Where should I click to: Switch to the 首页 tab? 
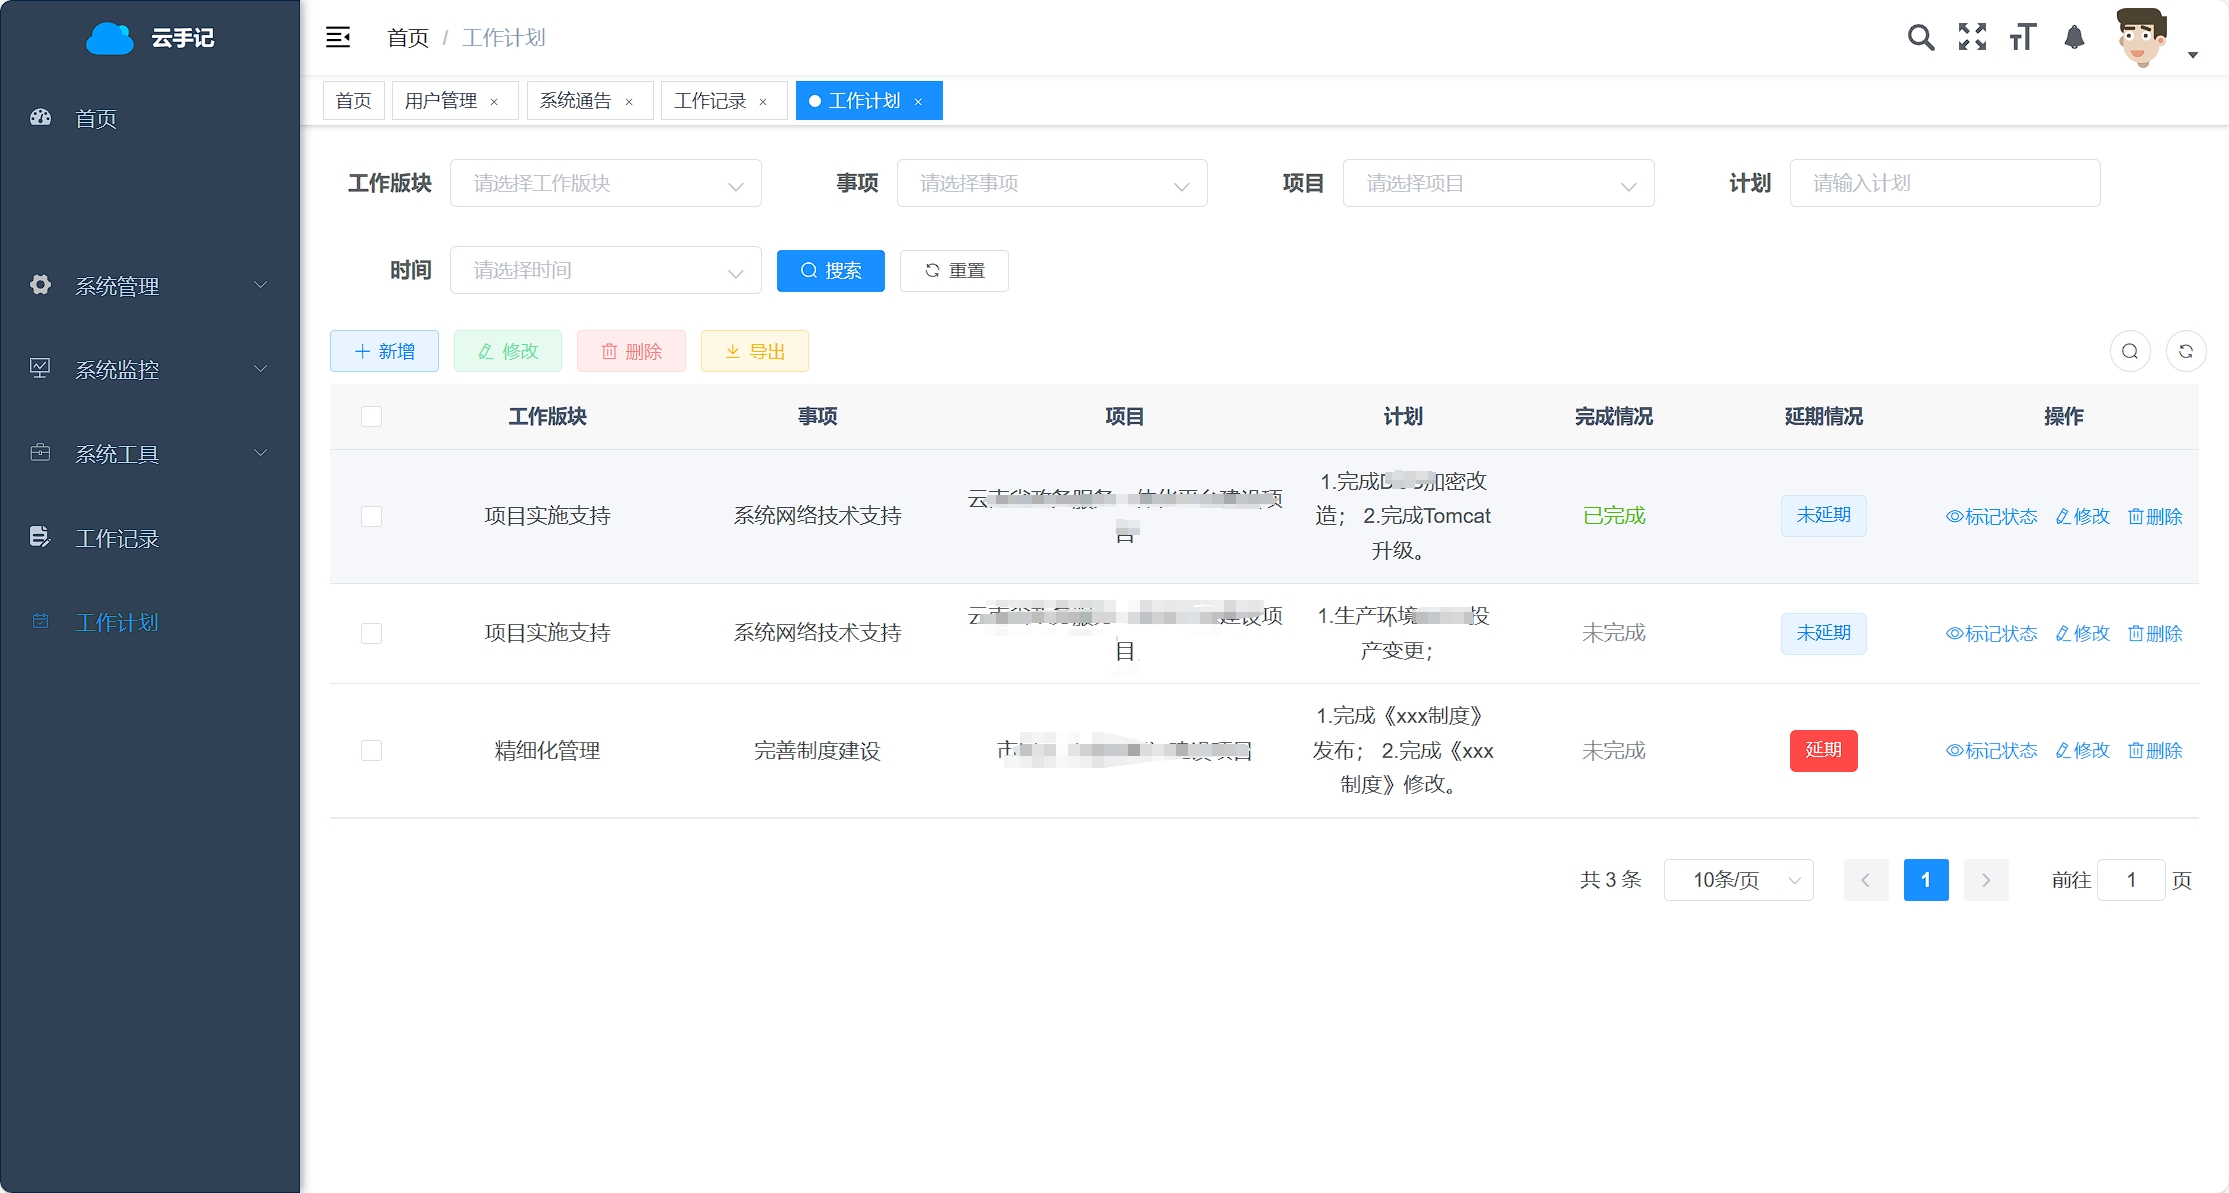coord(353,101)
